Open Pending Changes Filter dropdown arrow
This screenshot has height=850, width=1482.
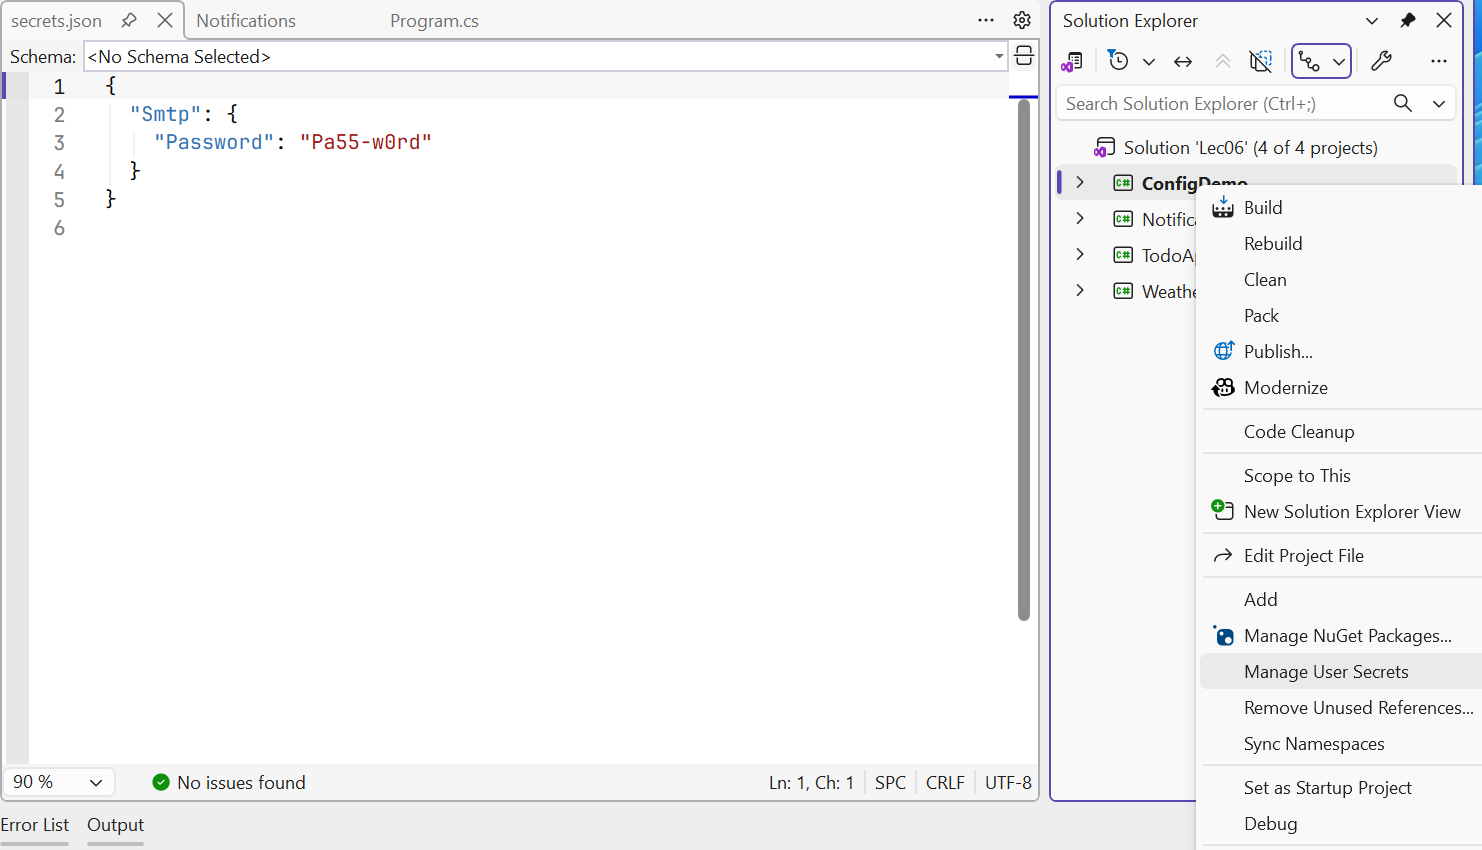tap(1149, 61)
